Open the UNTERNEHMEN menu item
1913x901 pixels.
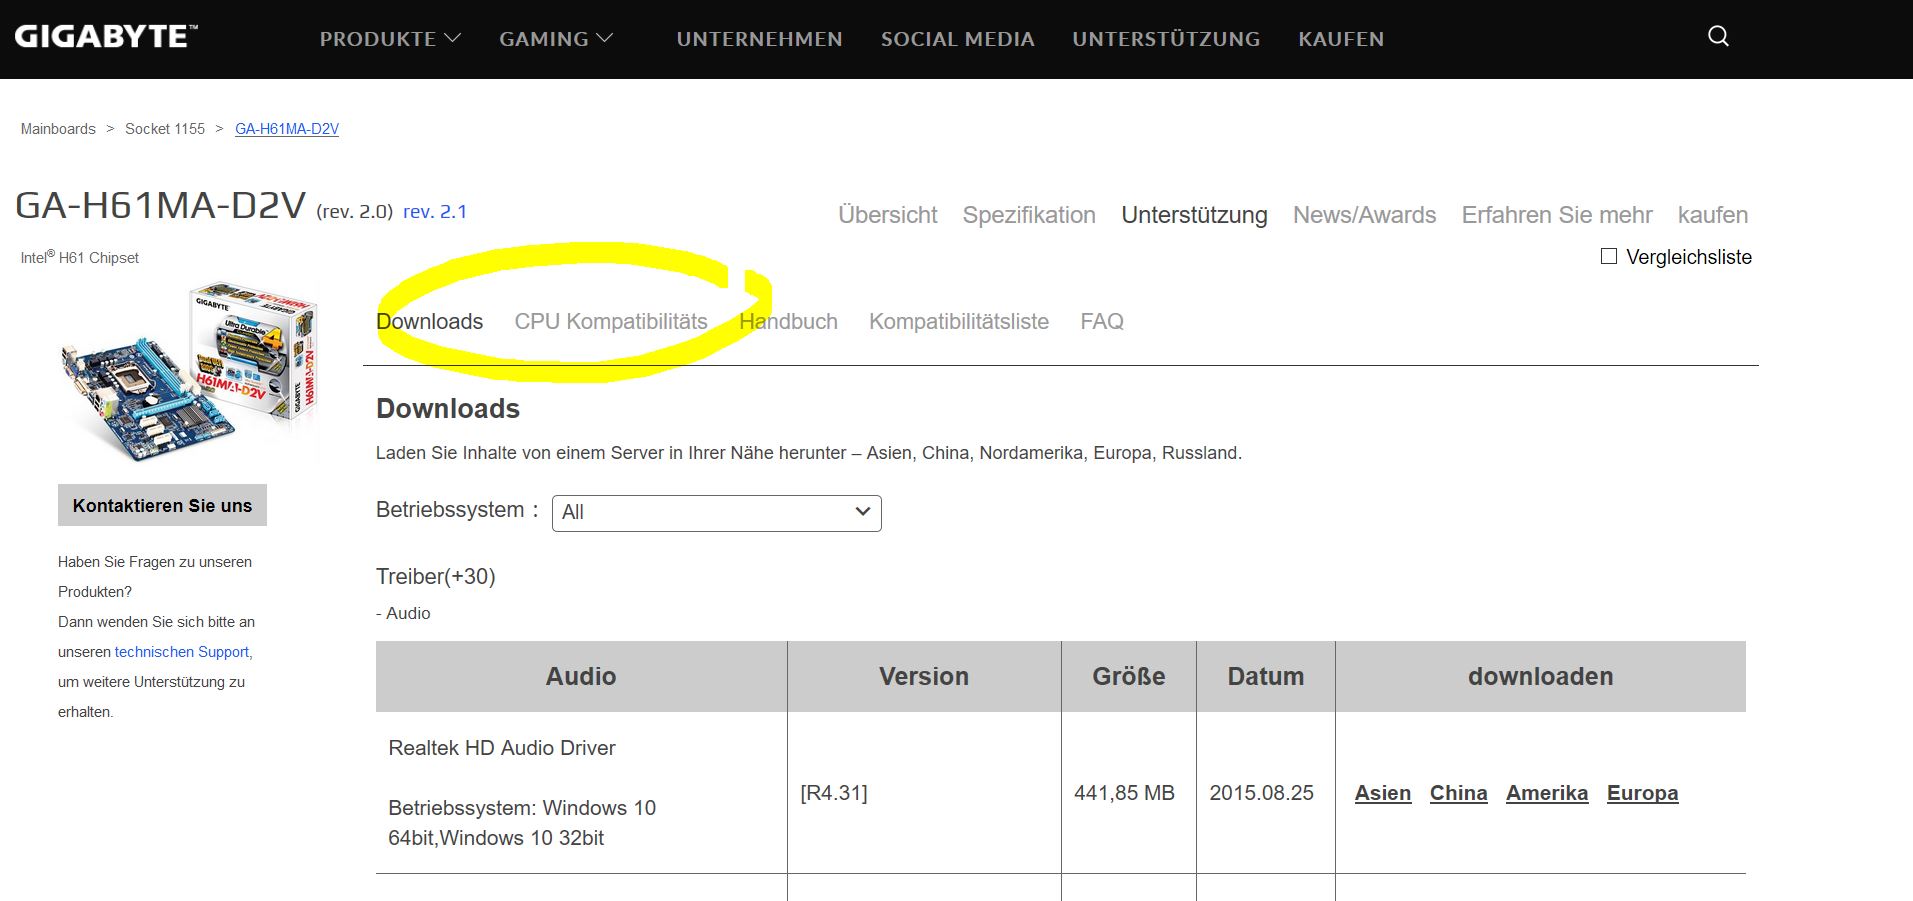pos(759,39)
